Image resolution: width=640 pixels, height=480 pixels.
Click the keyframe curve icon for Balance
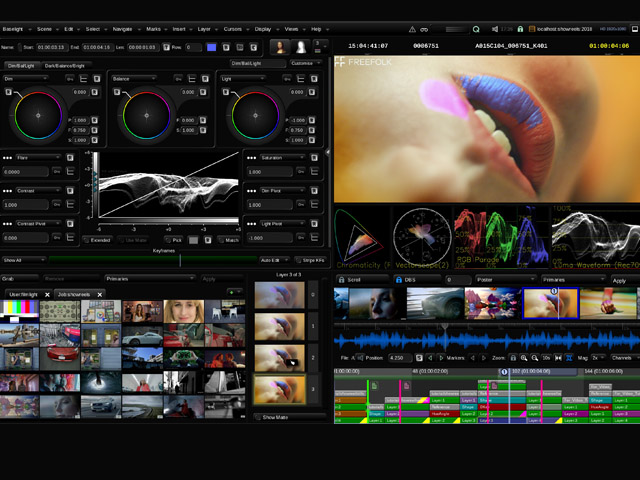coord(192,78)
